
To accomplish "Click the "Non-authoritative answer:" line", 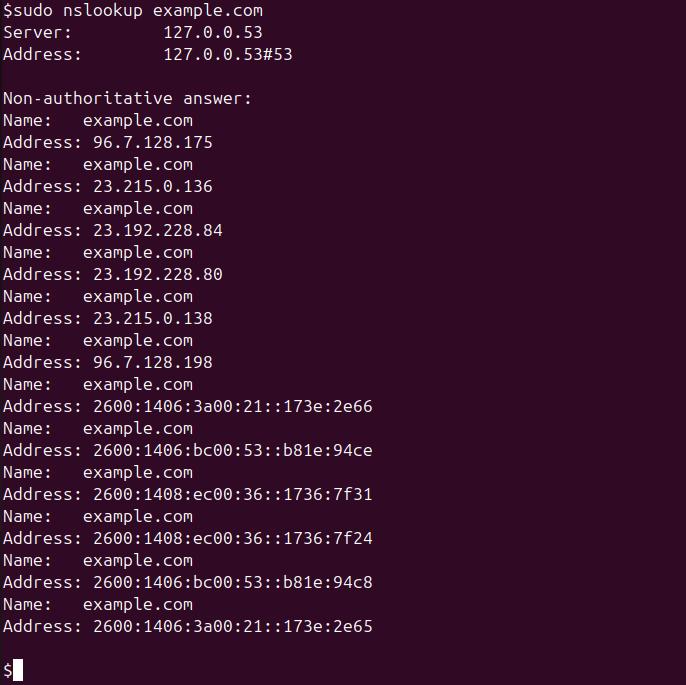I will [x=128, y=98].
